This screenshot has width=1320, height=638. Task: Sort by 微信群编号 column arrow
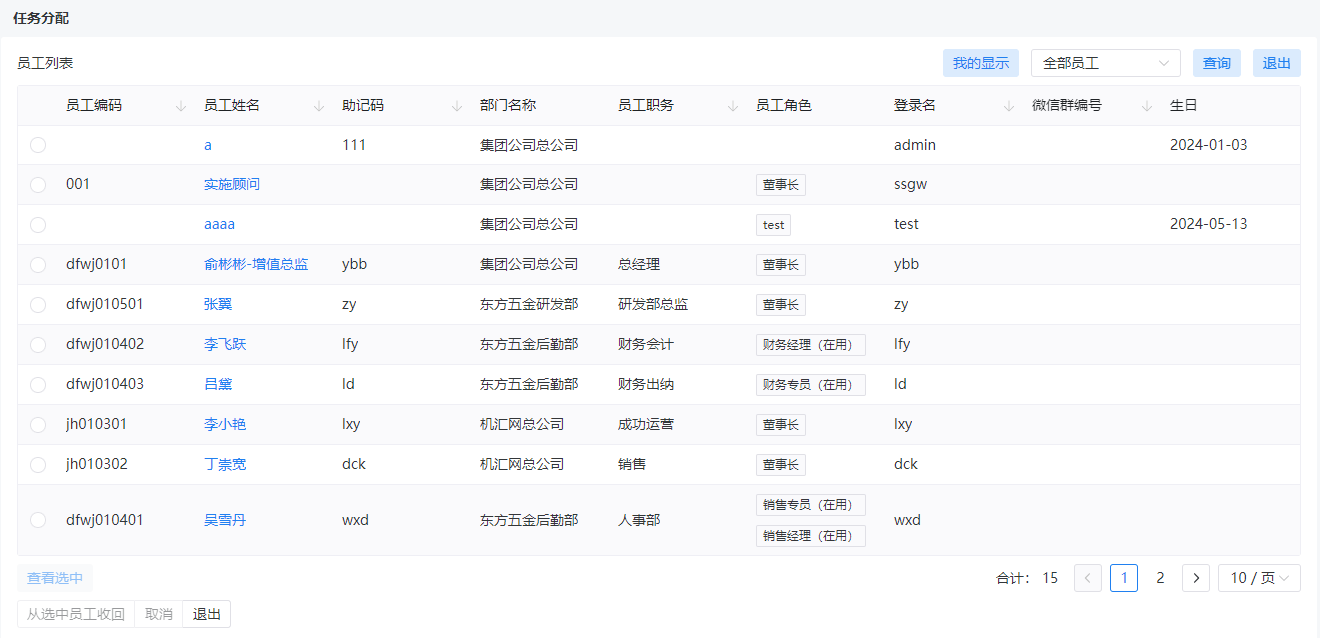1147,106
